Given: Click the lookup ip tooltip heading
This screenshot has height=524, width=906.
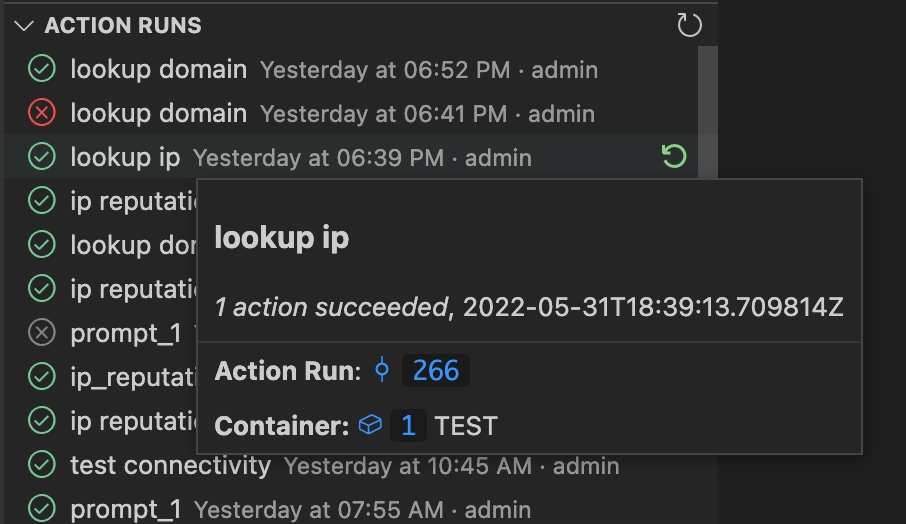Looking at the screenshot, I should [282, 237].
